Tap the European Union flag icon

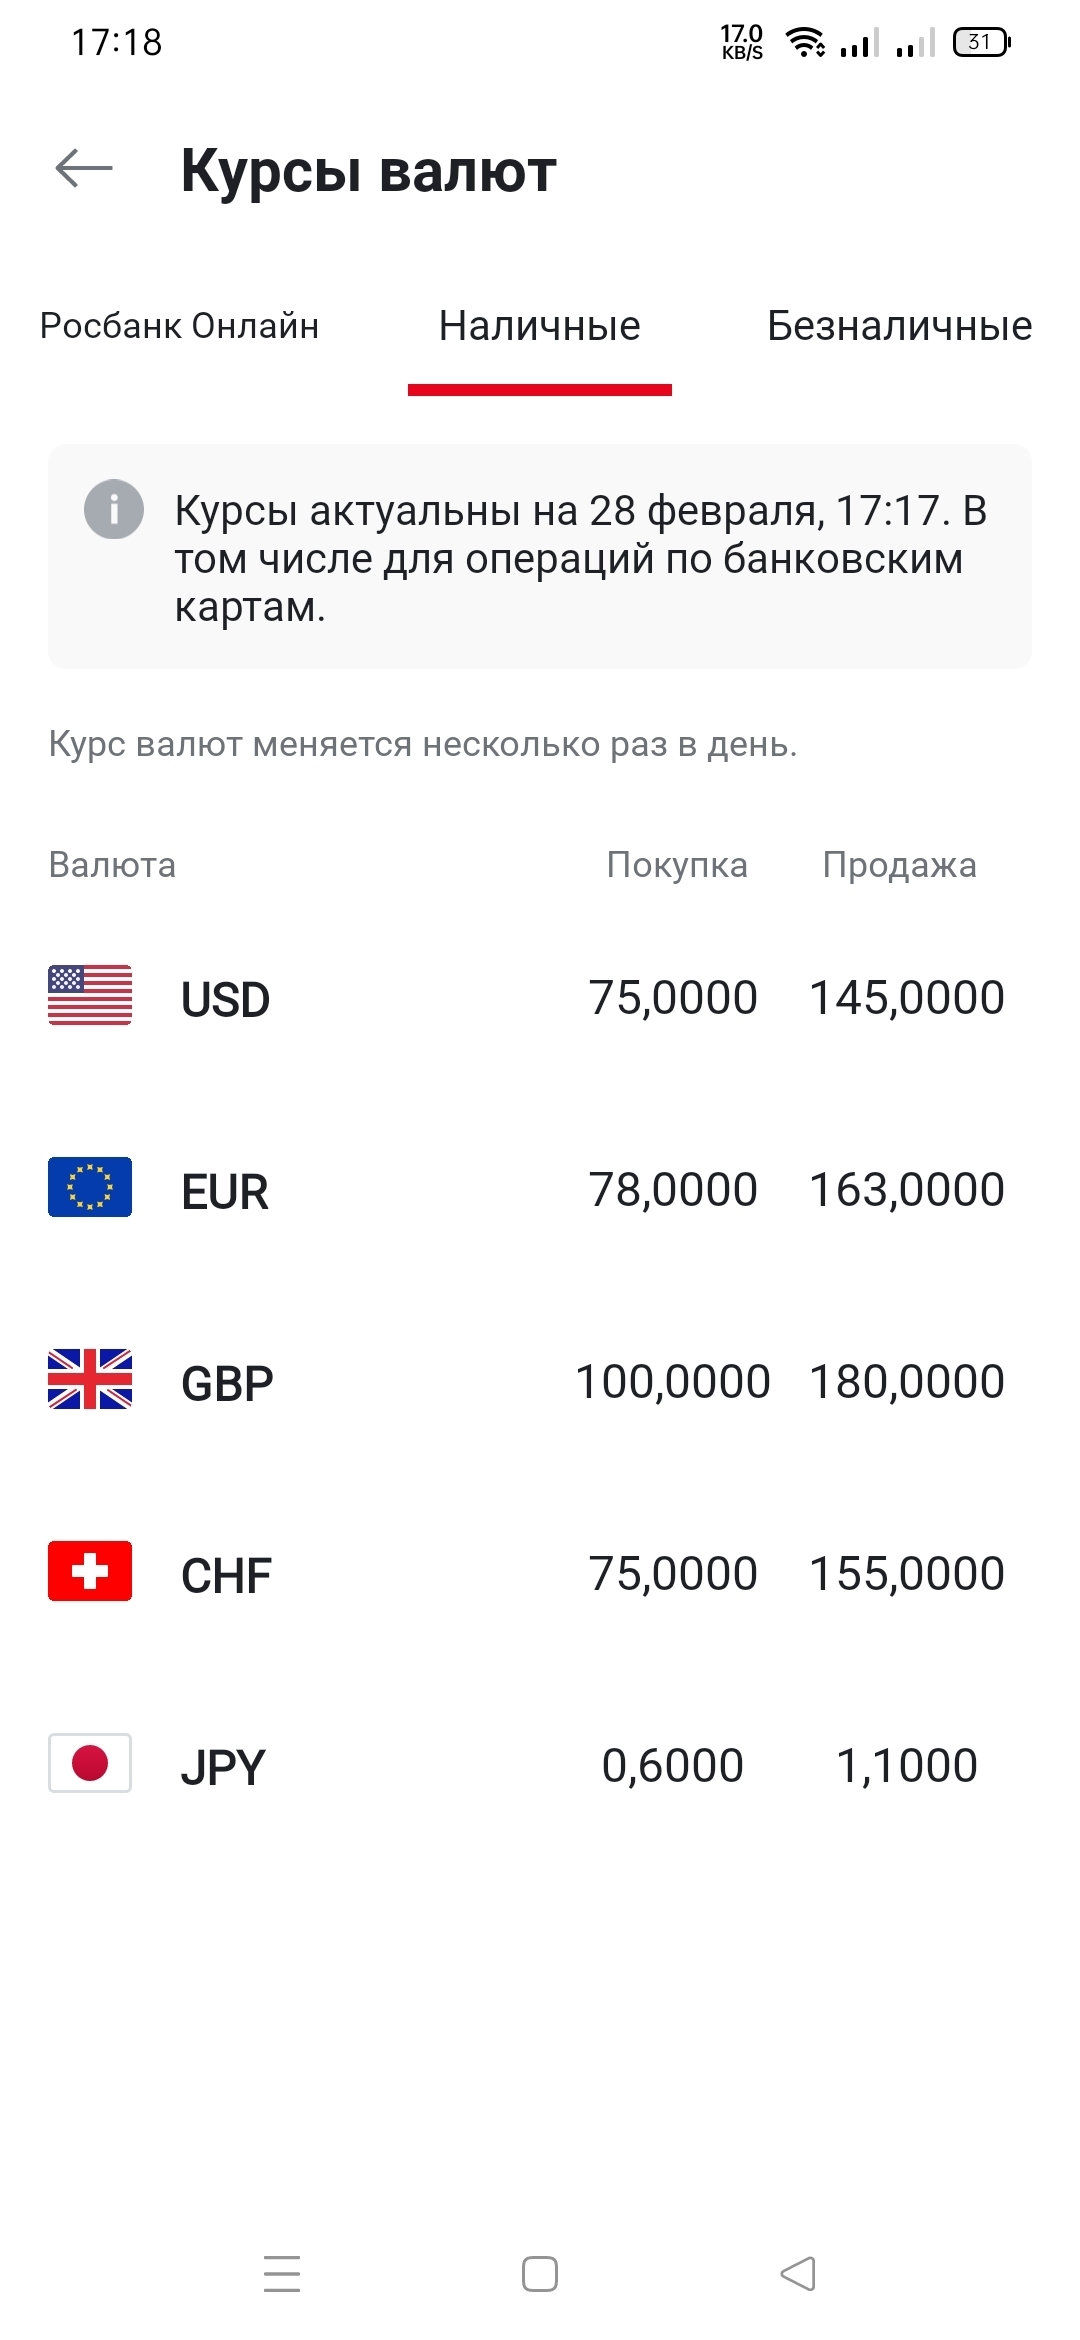coord(90,1187)
